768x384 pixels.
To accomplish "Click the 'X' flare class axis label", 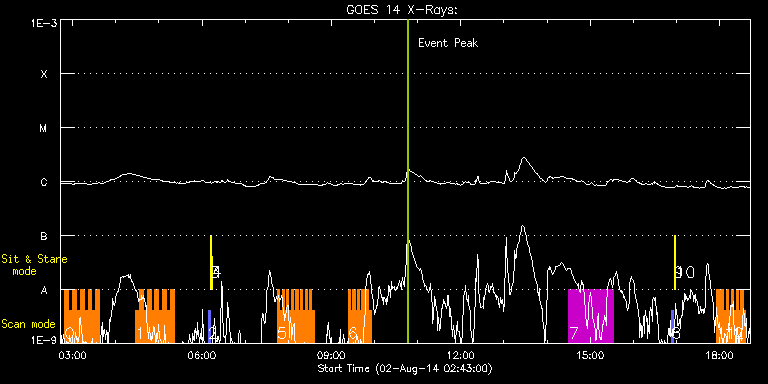I will point(44,74).
